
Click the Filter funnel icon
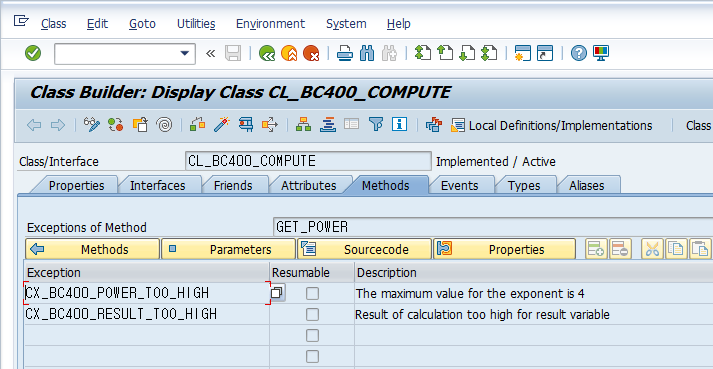coord(376,125)
